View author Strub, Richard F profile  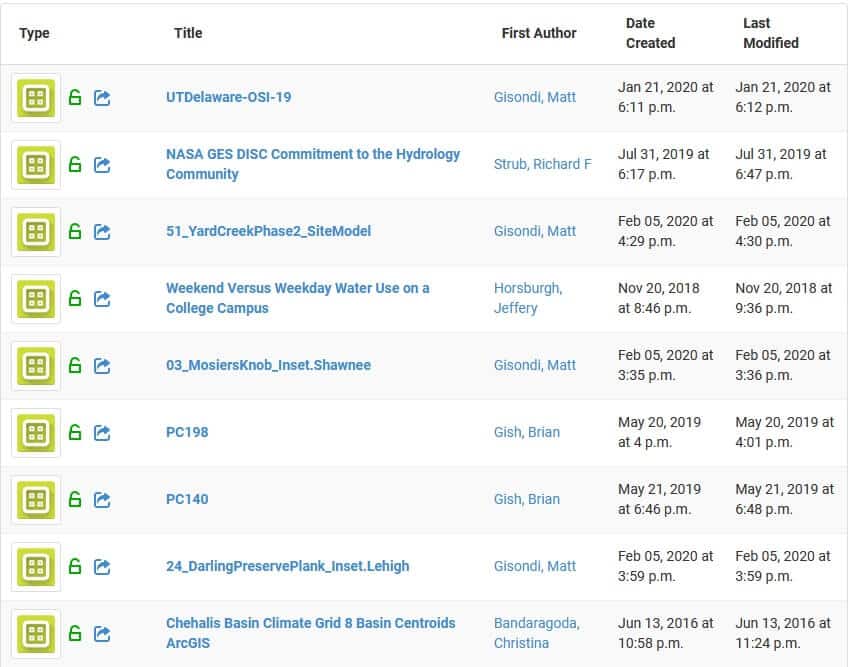(543, 164)
